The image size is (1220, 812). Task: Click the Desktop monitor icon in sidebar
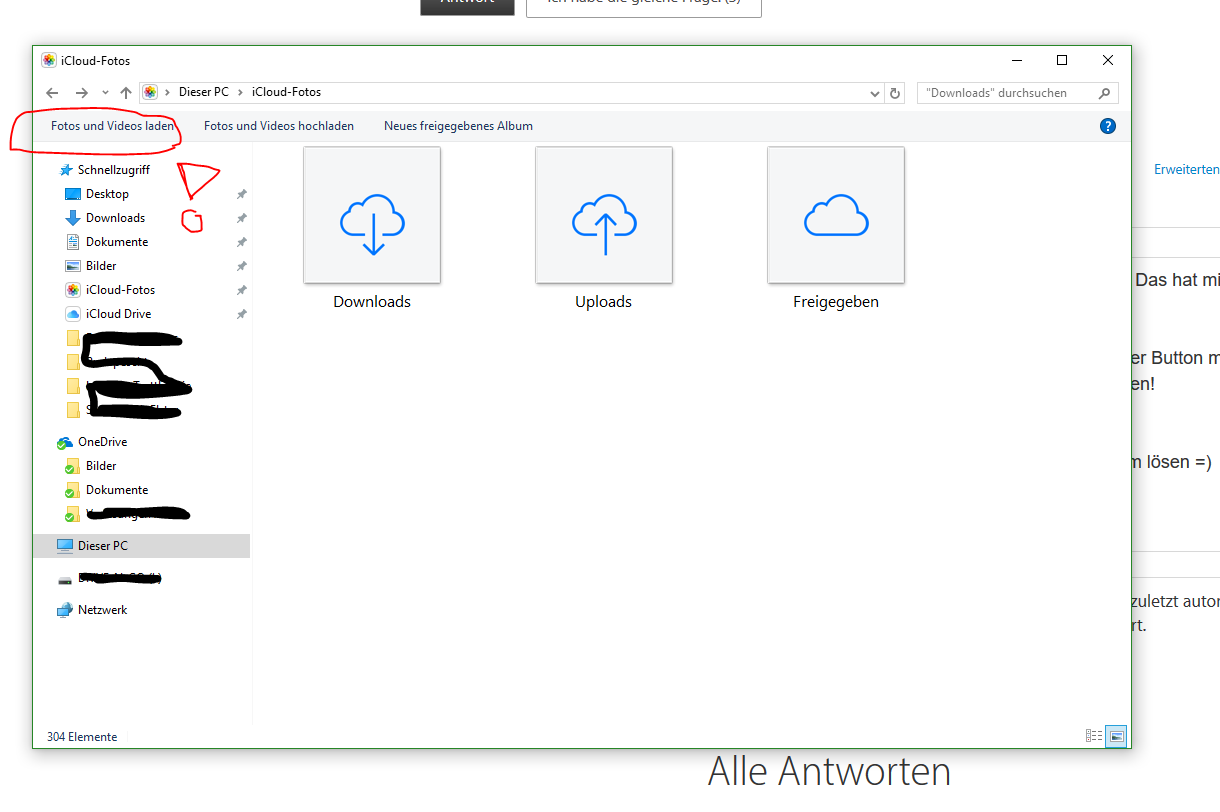click(72, 194)
